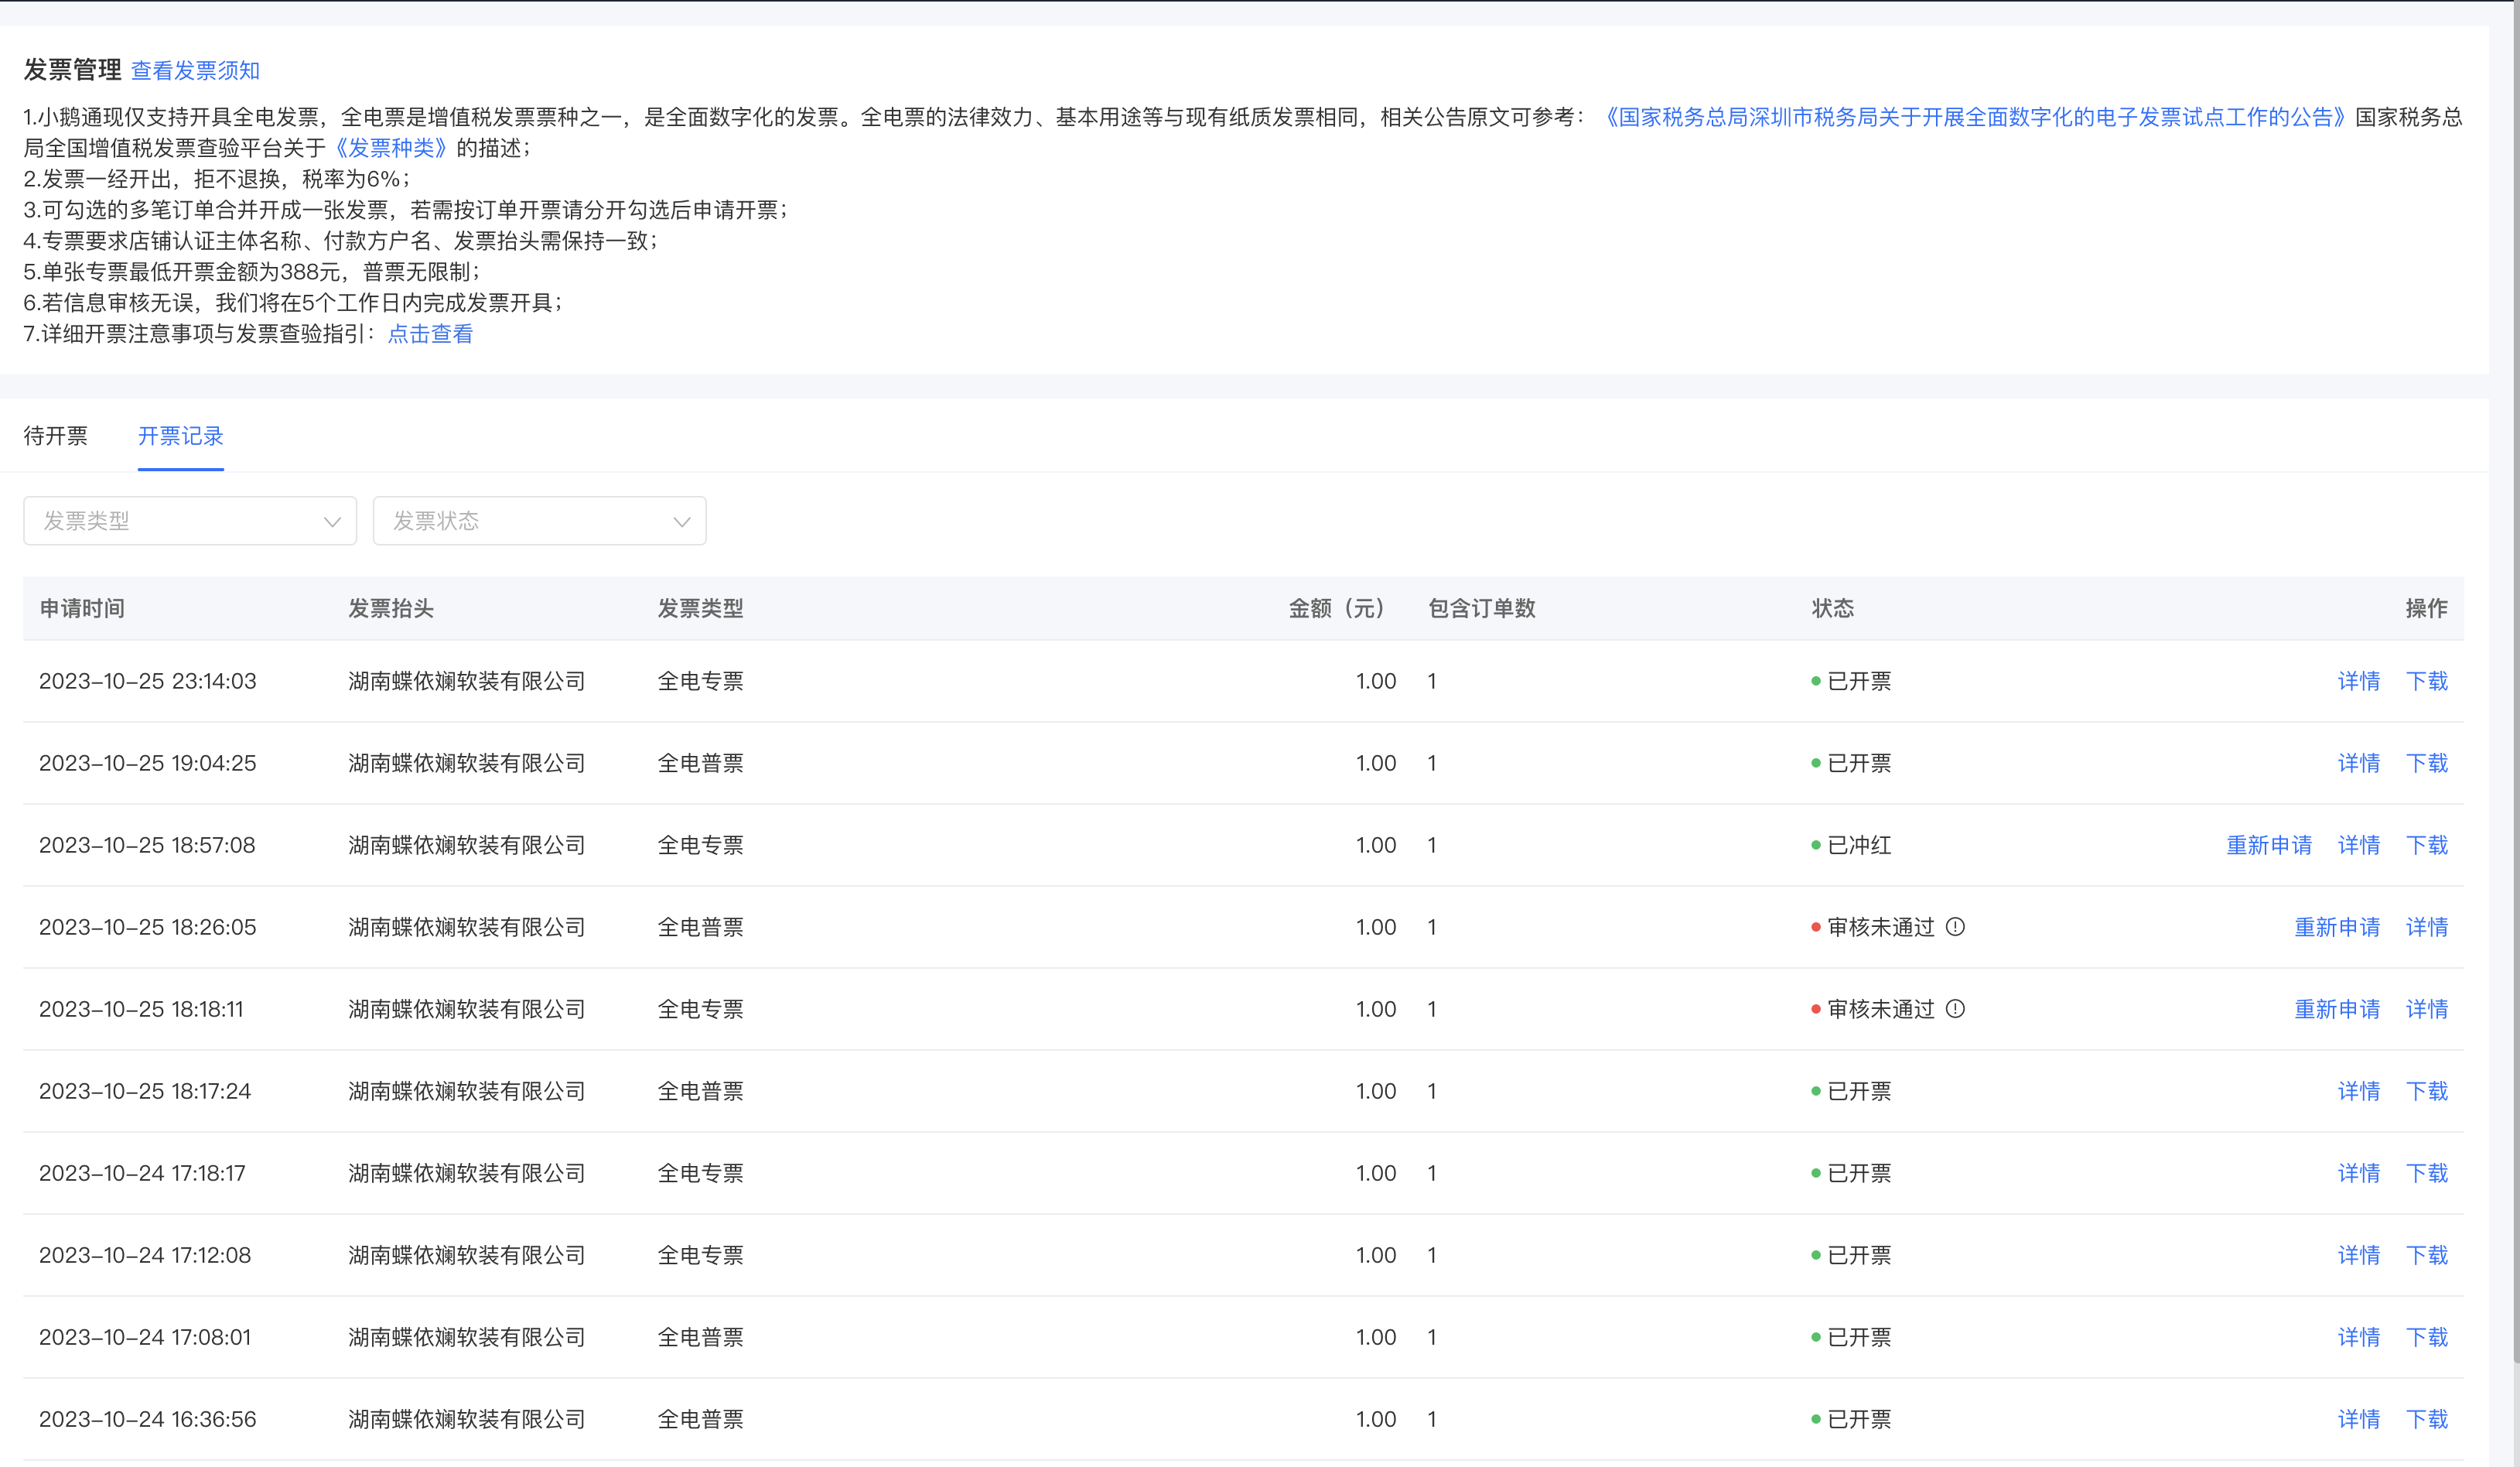Click 重新申请 on the 已冲红 row
The image size is (2520, 1467).
(2269, 845)
